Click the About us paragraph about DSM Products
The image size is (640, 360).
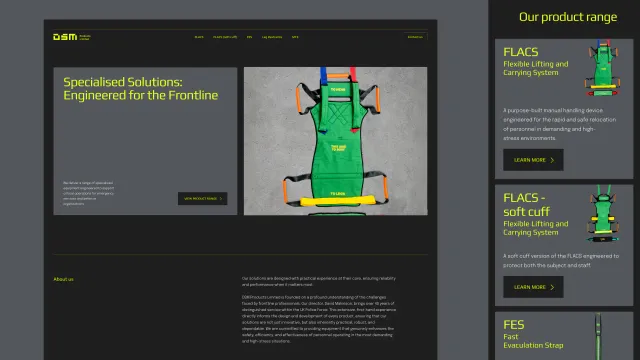[x=319, y=319]
